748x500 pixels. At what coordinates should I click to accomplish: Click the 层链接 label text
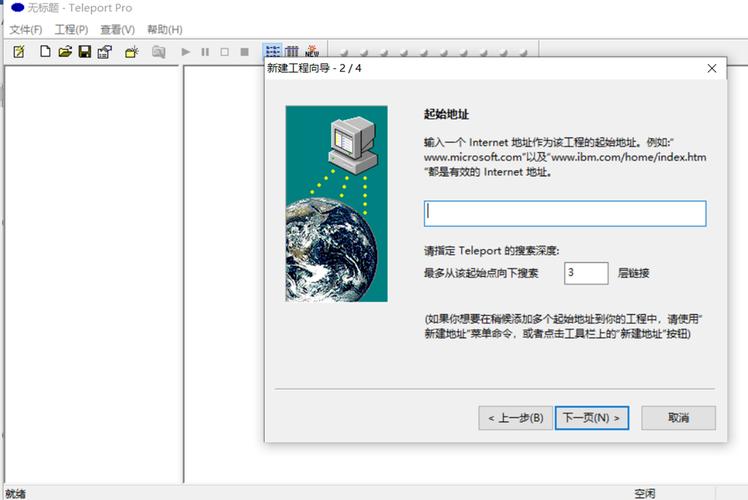pyautogui.click(x=634, y=273)
